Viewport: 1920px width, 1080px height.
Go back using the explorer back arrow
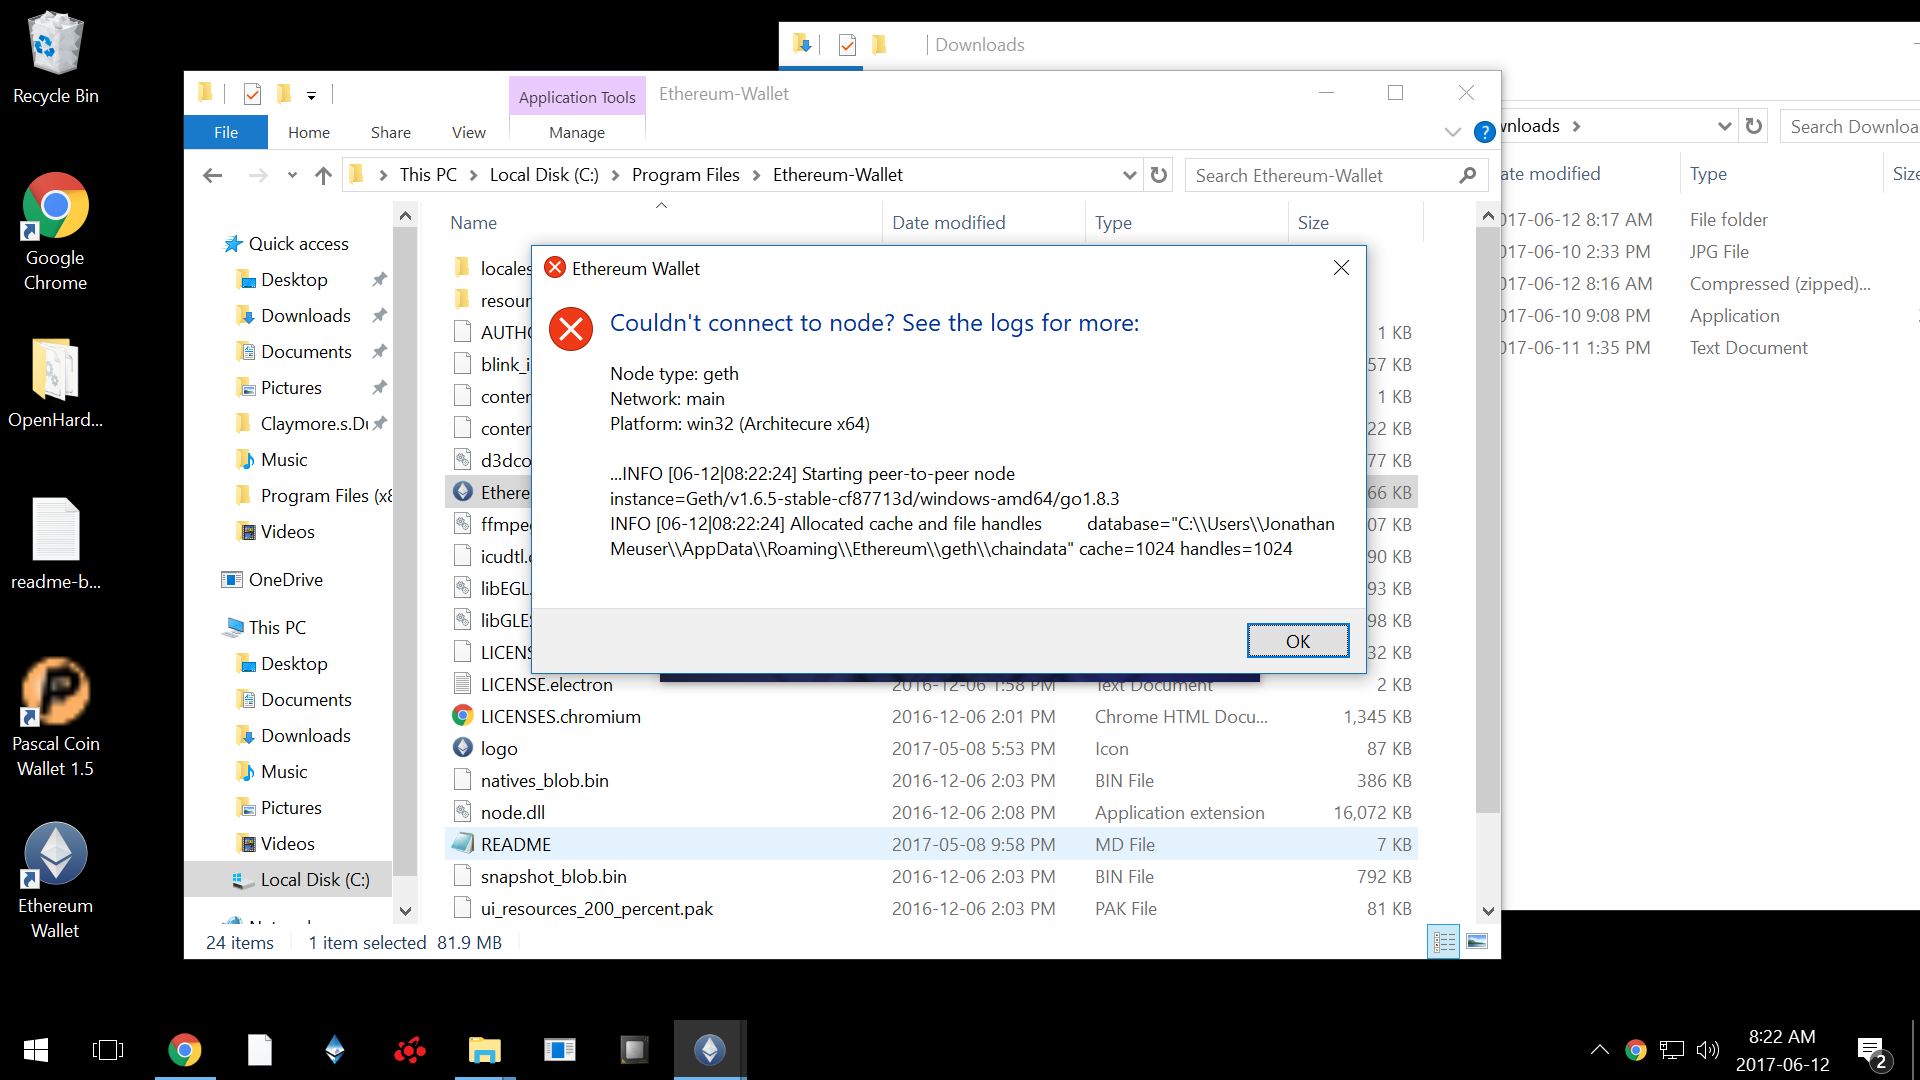pos(212,175)
